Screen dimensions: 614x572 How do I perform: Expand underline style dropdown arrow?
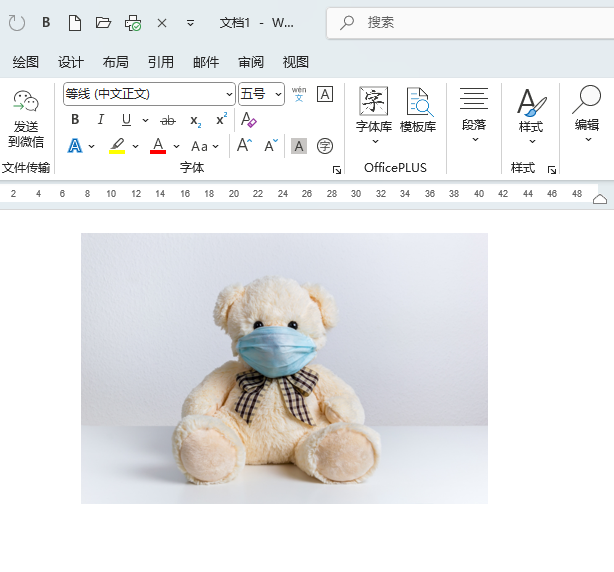coord(145,120)
